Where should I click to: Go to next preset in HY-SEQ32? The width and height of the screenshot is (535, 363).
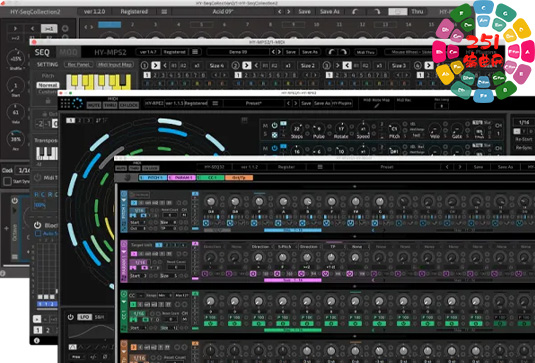[460, 167]
